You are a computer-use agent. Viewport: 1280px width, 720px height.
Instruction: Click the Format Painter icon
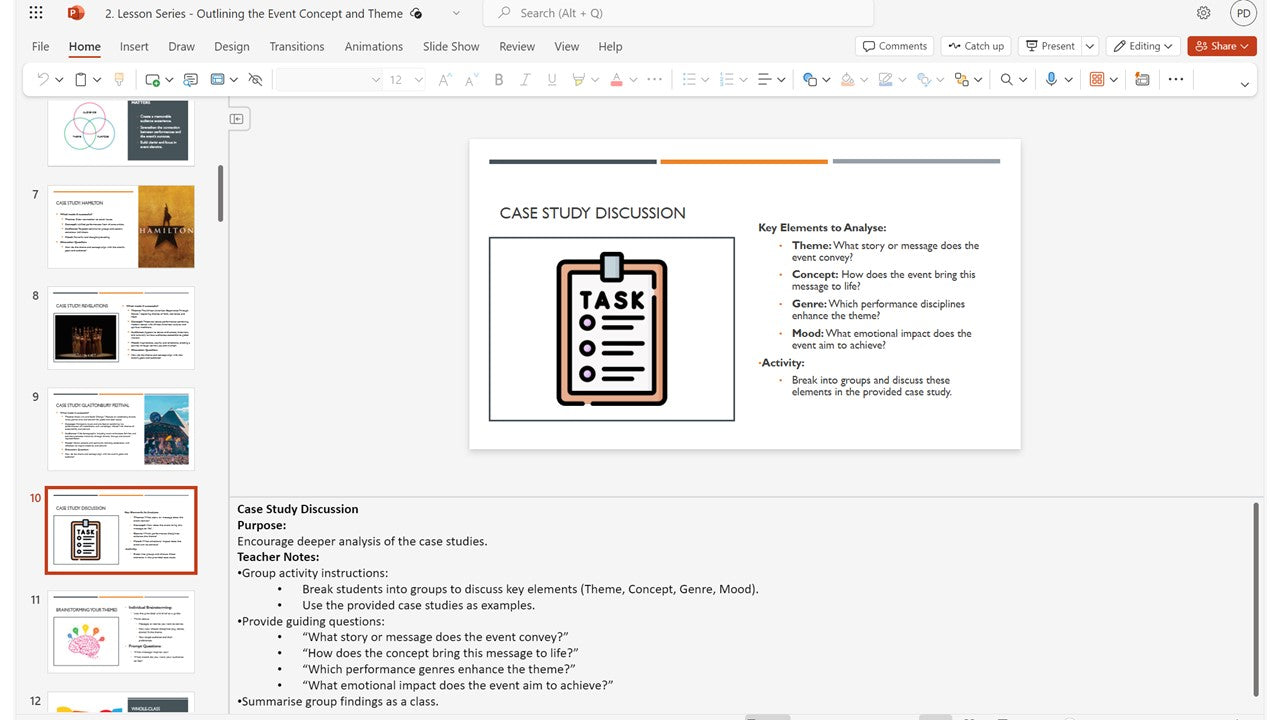[120, 80]
